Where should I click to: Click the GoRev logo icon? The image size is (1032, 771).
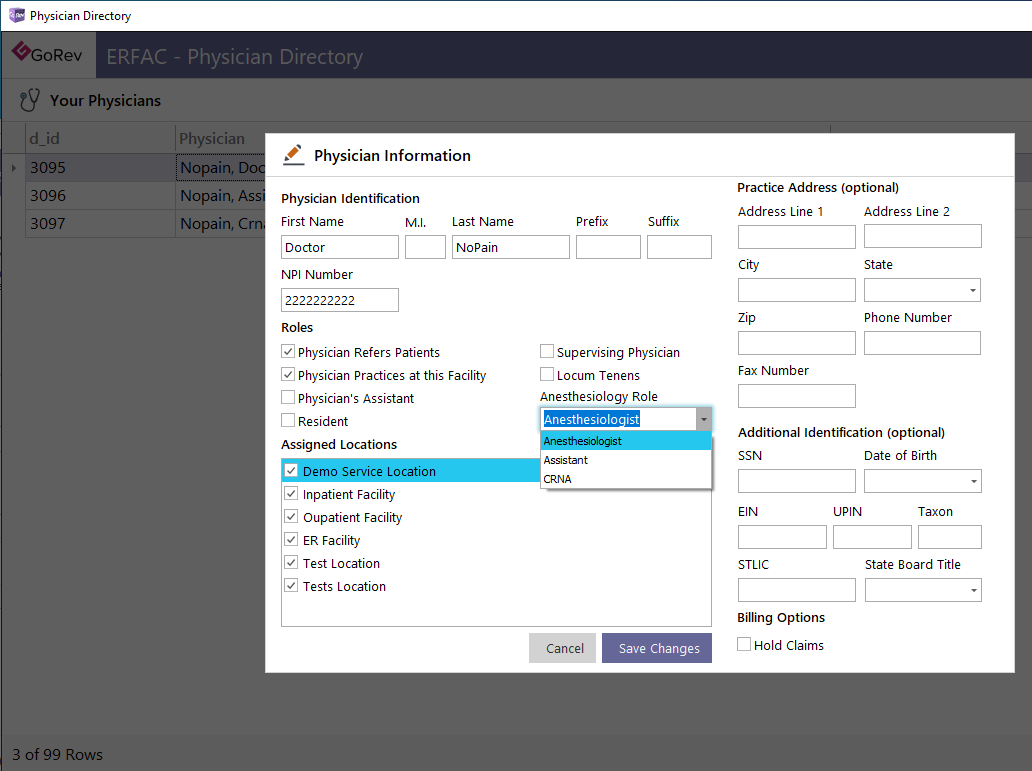[x=21, y=51]
